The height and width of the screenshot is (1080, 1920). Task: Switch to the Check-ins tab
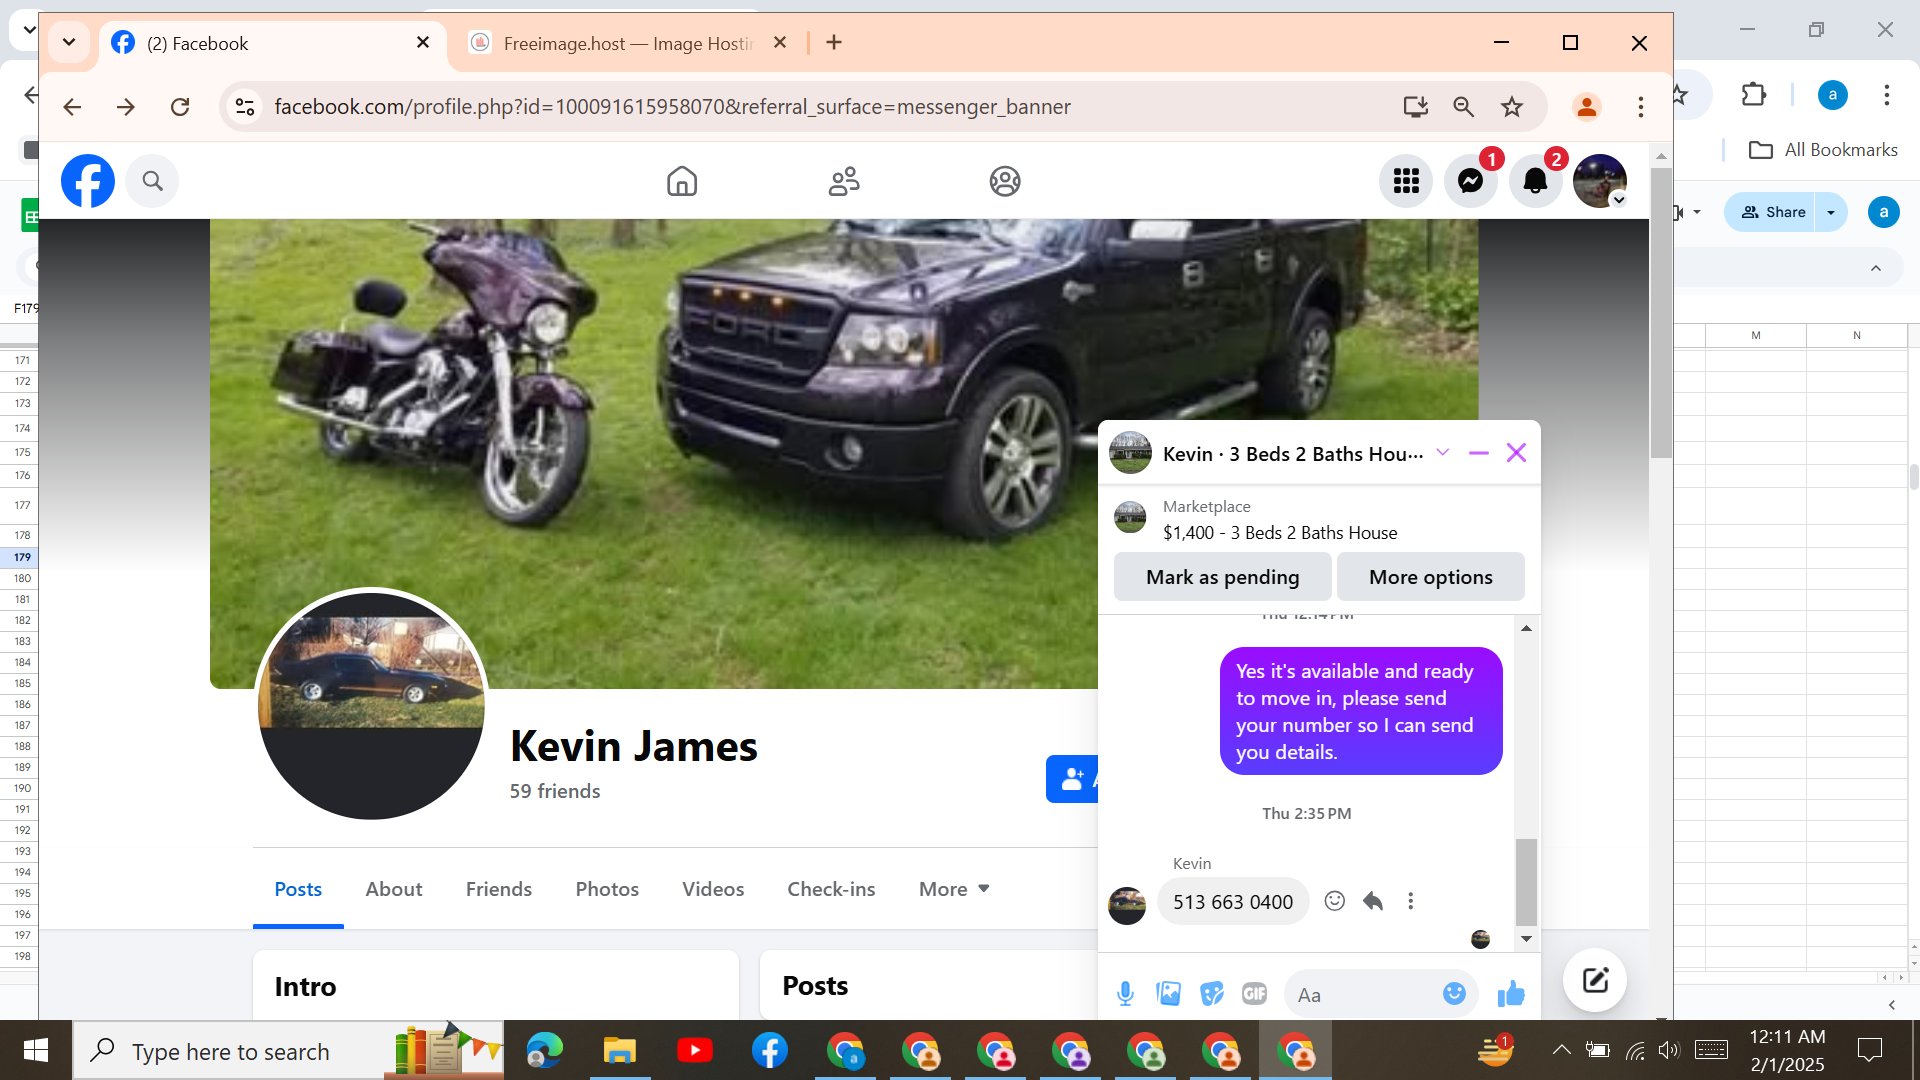(831, 889)
